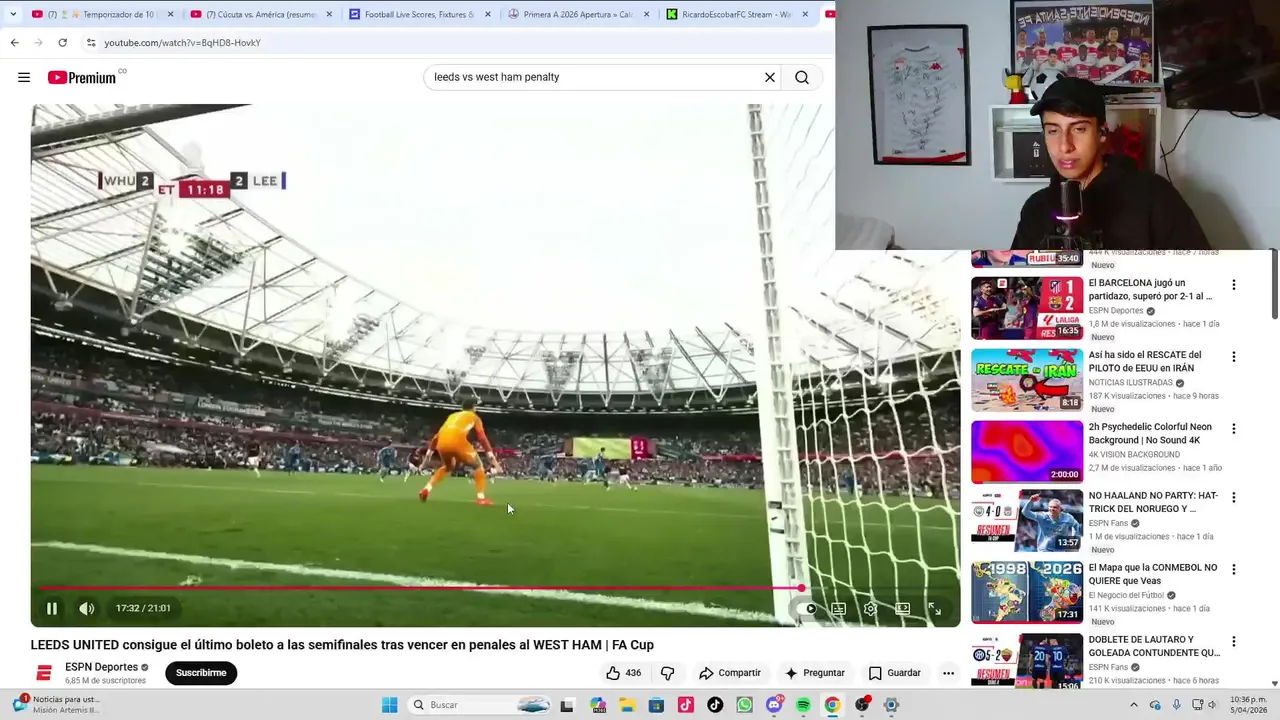Click the page vertical scrollbar
The image size is (1280, 720).
click(x=1274, y=283)
